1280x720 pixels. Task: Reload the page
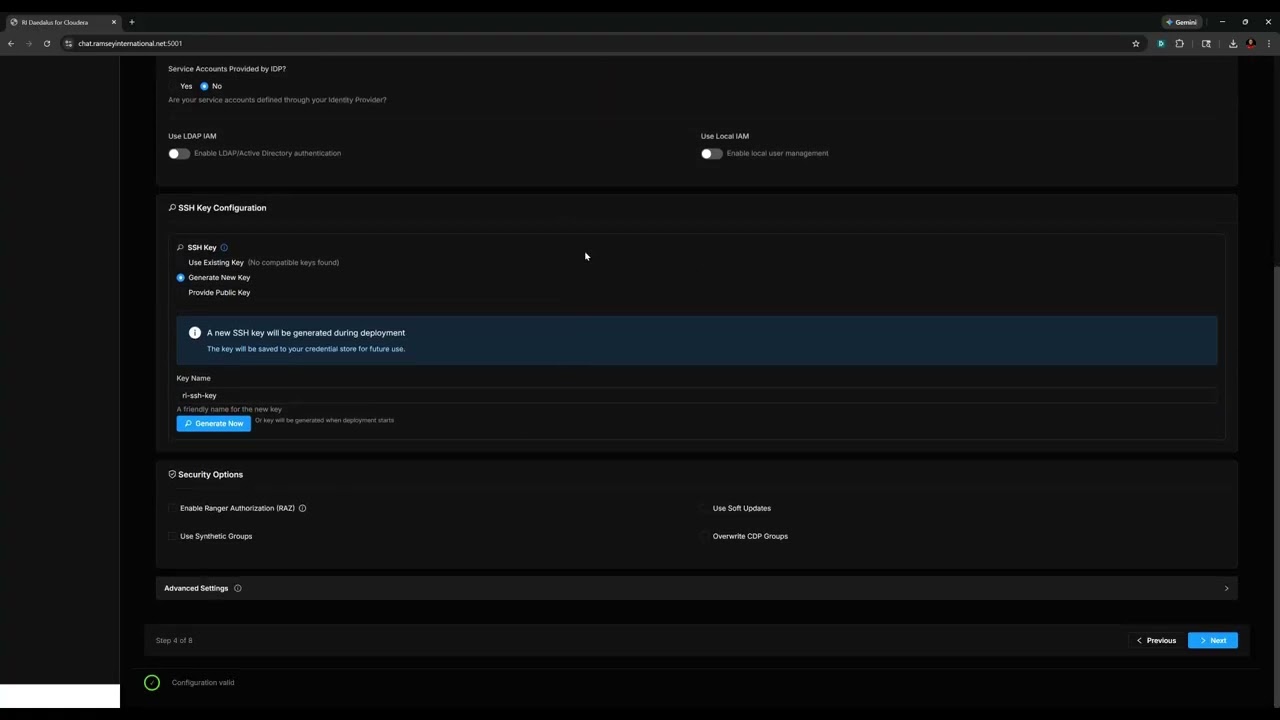[x=47, y=43]
